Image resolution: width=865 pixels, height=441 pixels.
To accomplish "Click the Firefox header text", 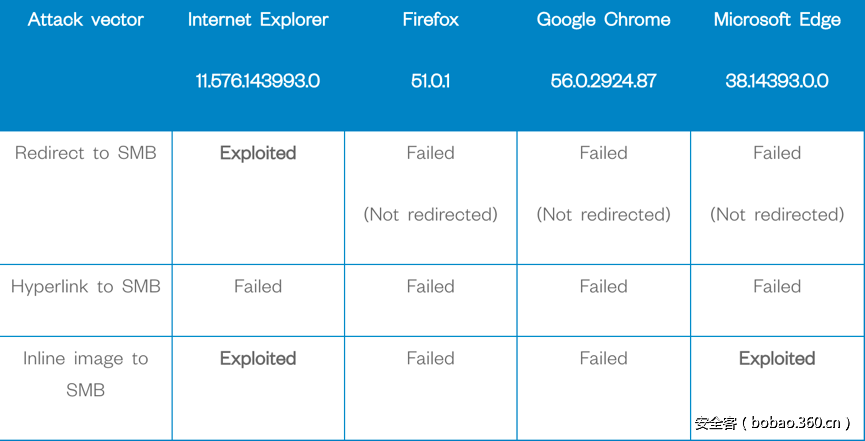I will point(430,20).
